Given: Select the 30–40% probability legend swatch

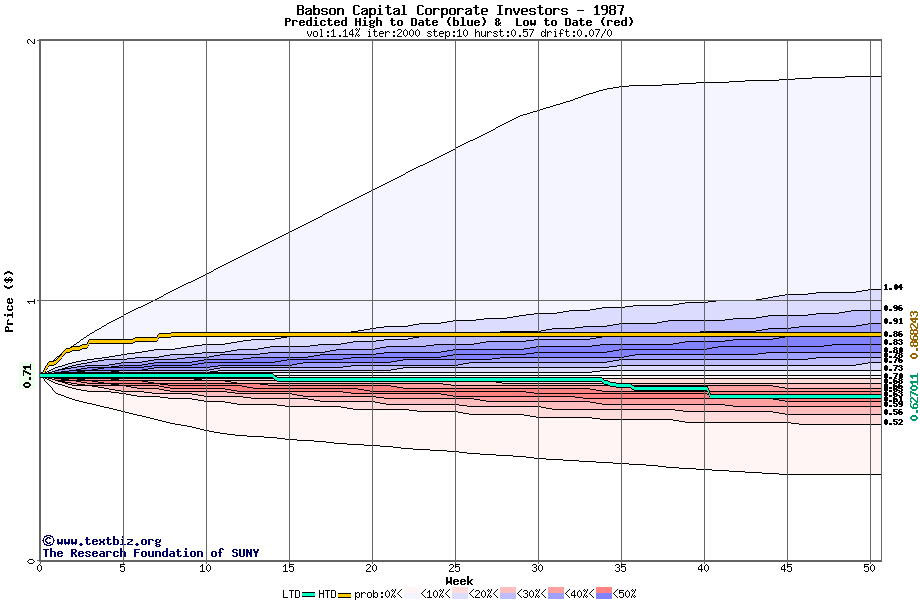Looking at the screenshot, I should (x=556, y=594).
